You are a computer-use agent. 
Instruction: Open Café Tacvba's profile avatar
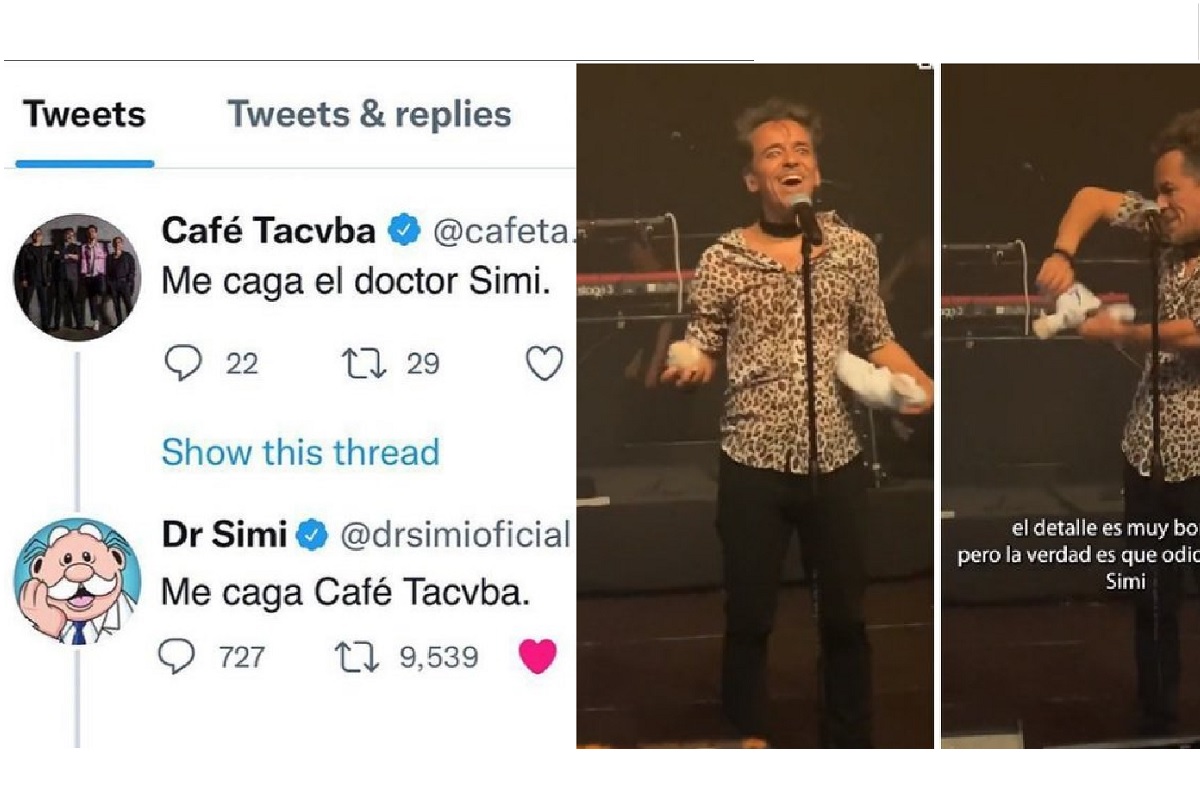point(77,276)
